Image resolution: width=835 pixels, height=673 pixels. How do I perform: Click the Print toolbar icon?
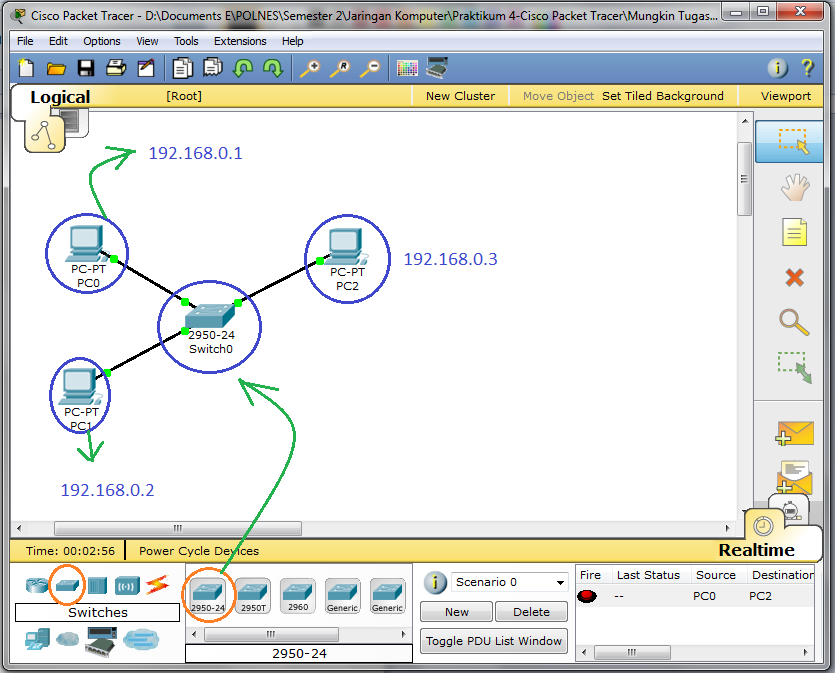click(x=116, y=68)
